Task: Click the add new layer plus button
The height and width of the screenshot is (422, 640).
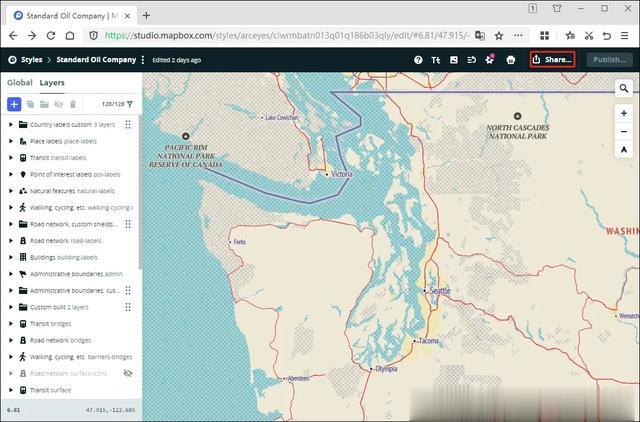Action: point(14,104)
